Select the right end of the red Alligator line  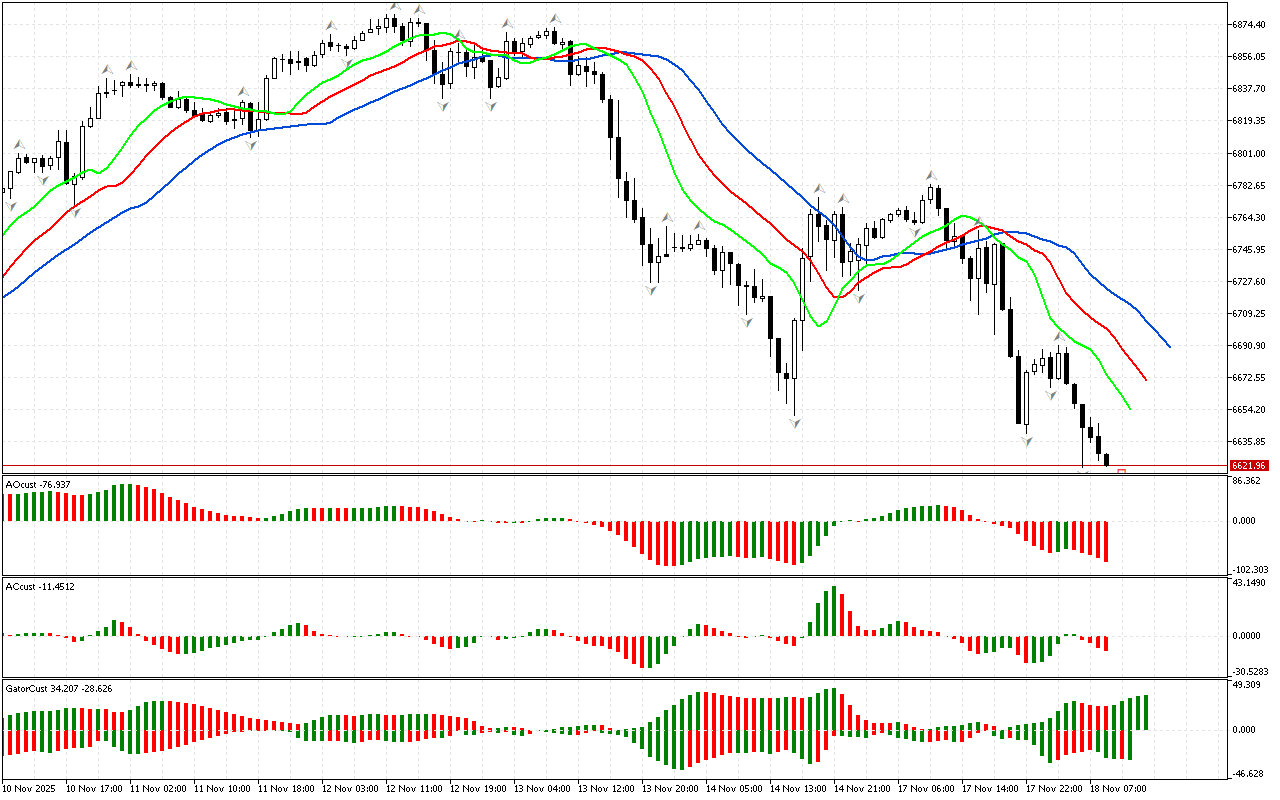(x=1145, y=379)
